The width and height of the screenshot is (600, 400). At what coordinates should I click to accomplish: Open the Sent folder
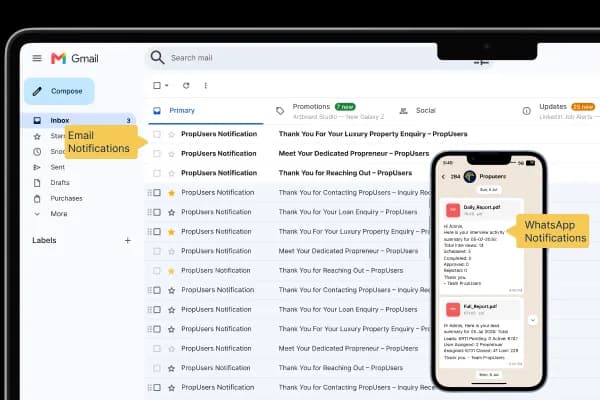click(x=57, y=167)
